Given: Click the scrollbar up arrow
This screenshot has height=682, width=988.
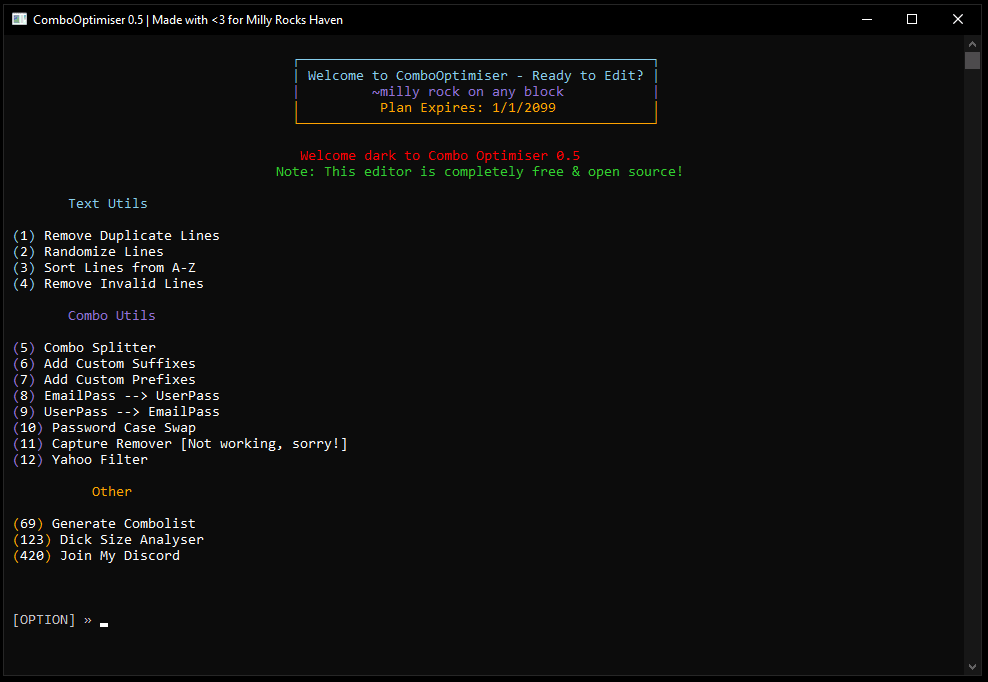Looking at the screenshot, I should pos(972,43).
